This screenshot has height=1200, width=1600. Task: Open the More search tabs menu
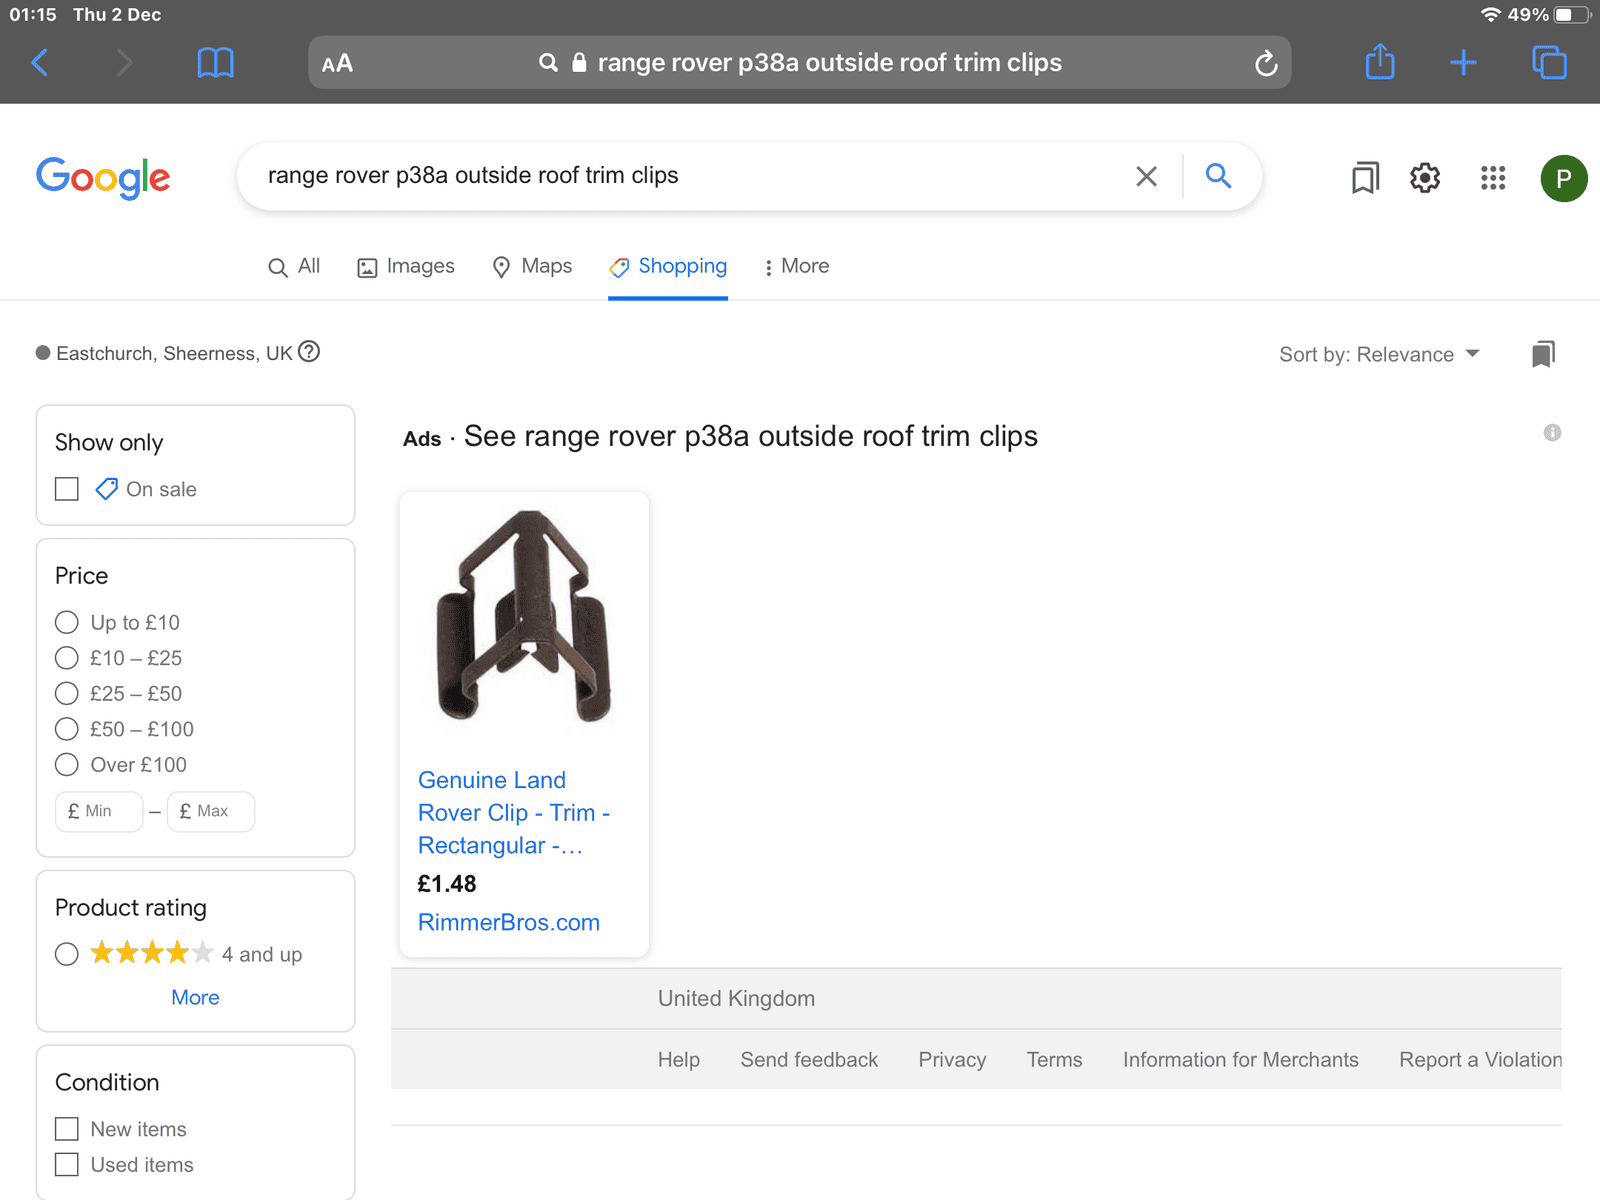[x=796, y=266]
